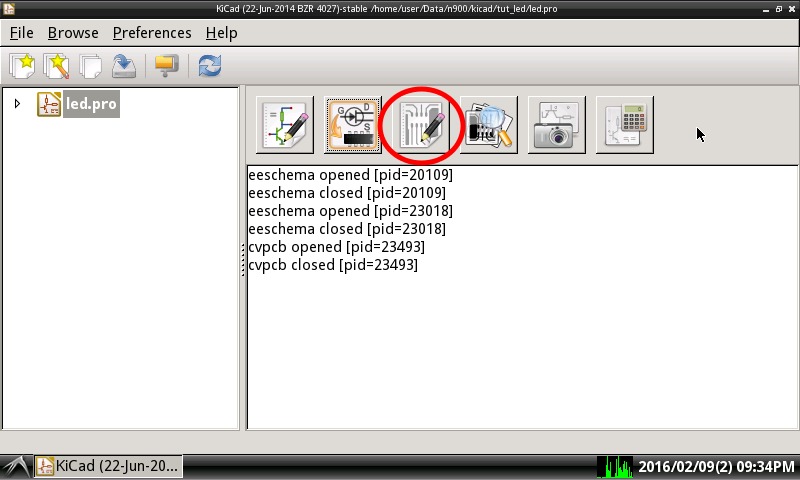Open the File menu
This screenshot has height=480, width=800.
pyautogui.click(x=21, y=33)
